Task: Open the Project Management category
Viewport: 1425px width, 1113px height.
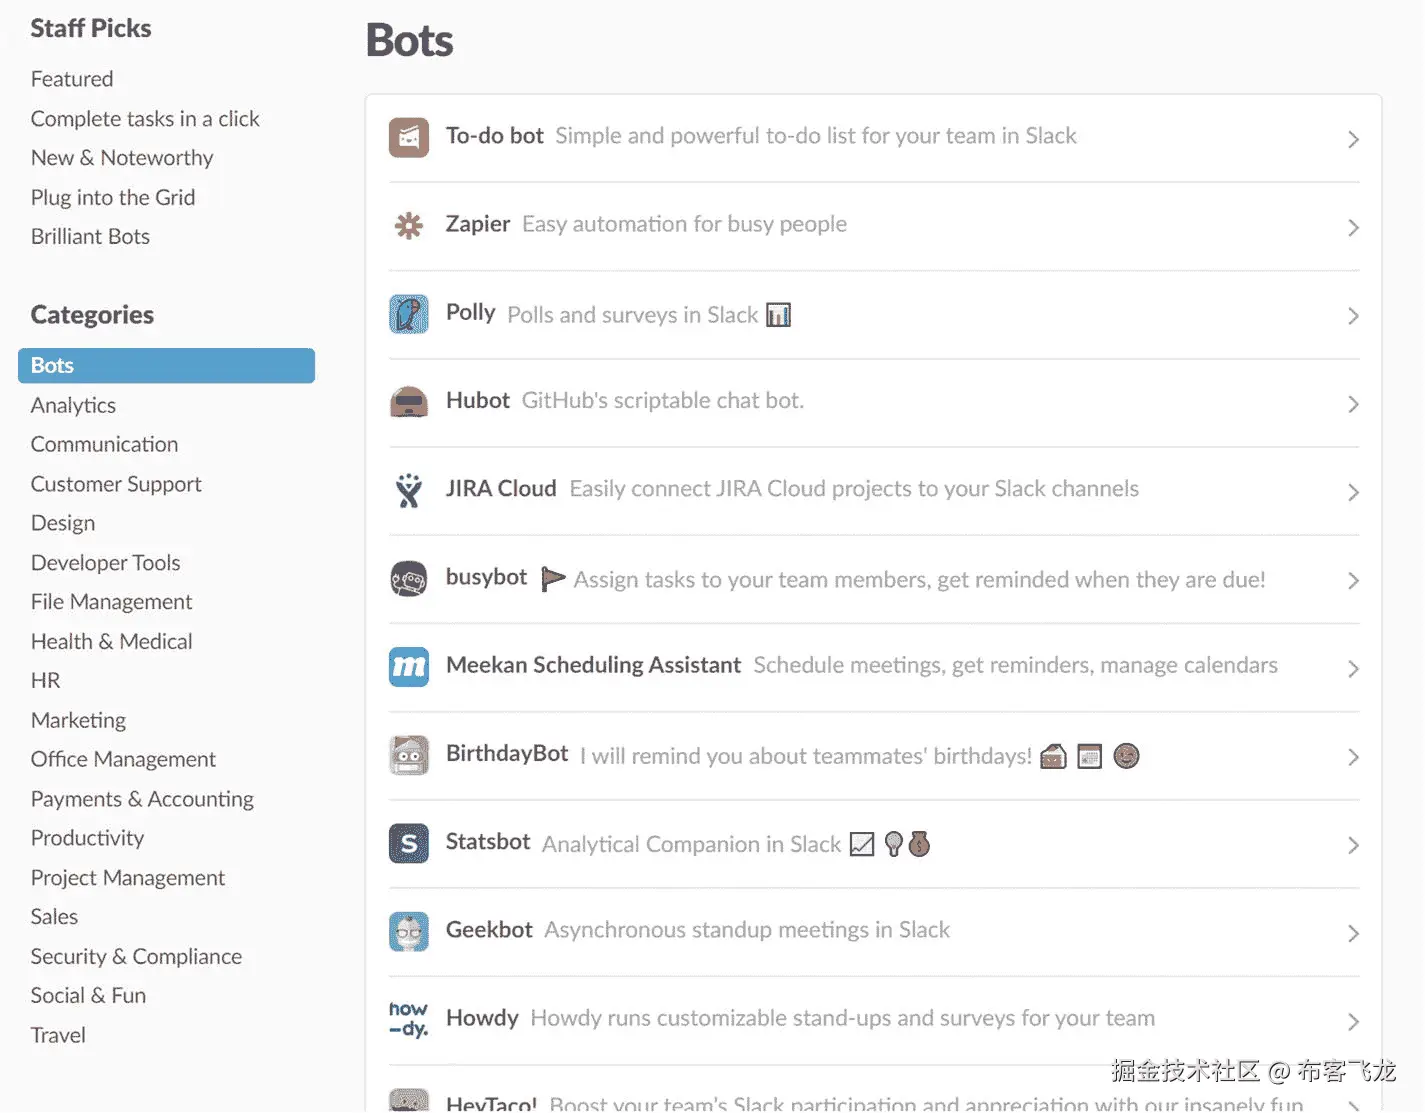Action: pos(127,878)
